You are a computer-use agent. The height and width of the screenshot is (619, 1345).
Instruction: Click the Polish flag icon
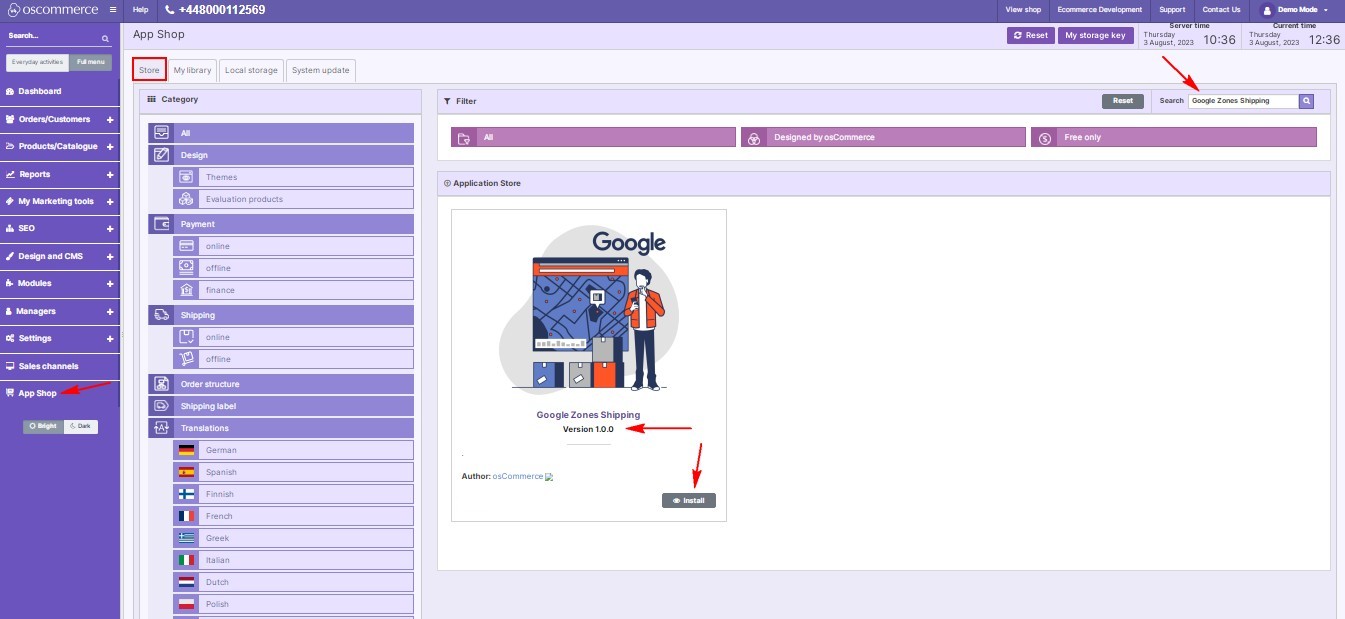coord(186,604)
